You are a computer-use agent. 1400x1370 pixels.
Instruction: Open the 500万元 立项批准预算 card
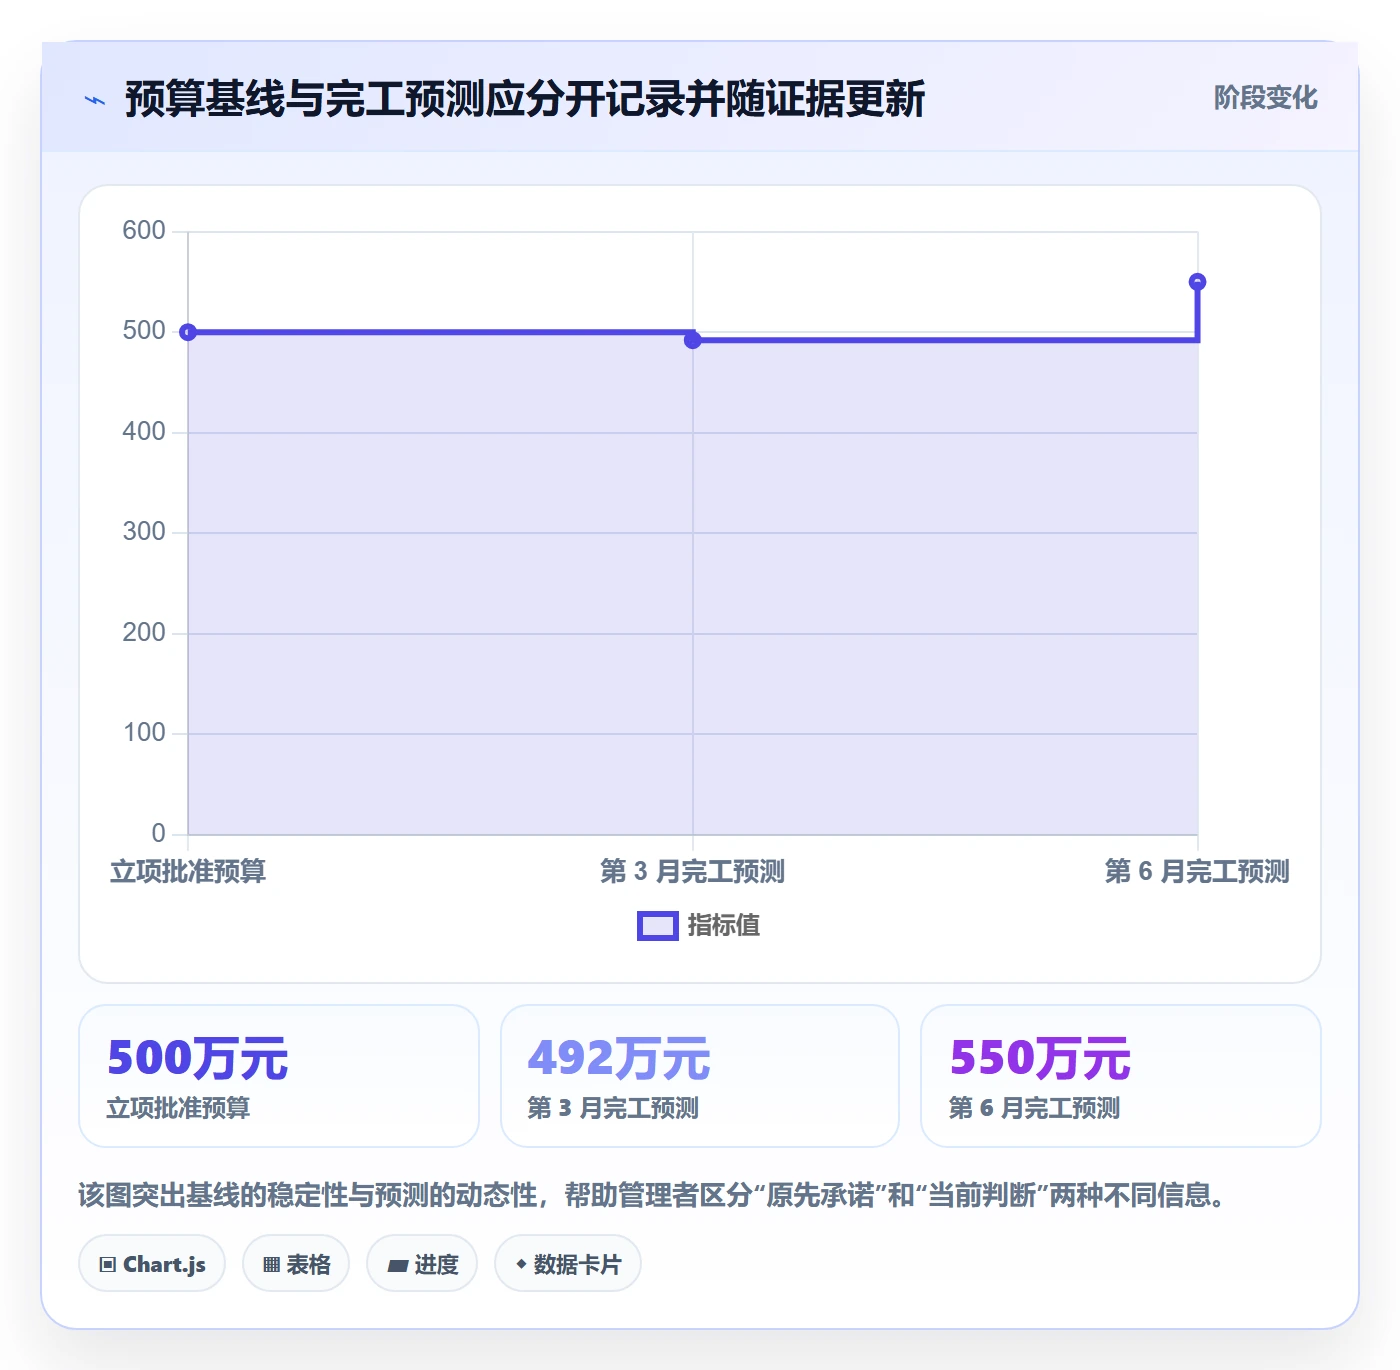coord(279,1076)
